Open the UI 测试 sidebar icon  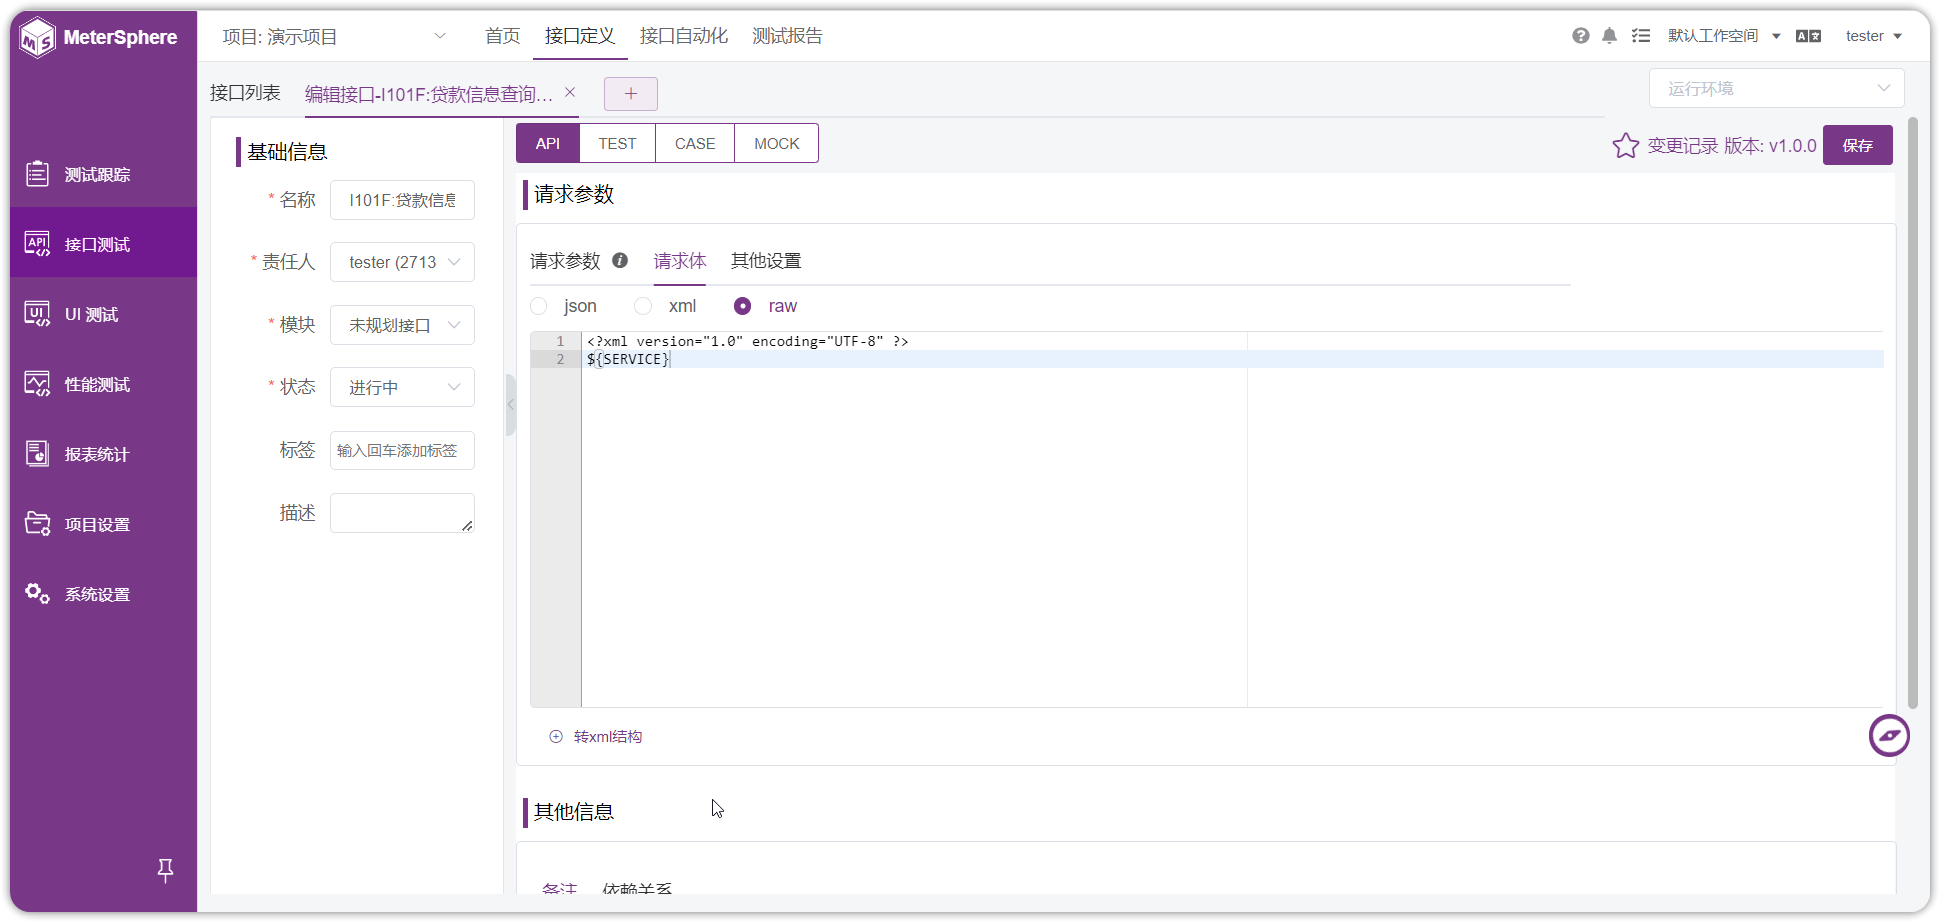point(37,314)
